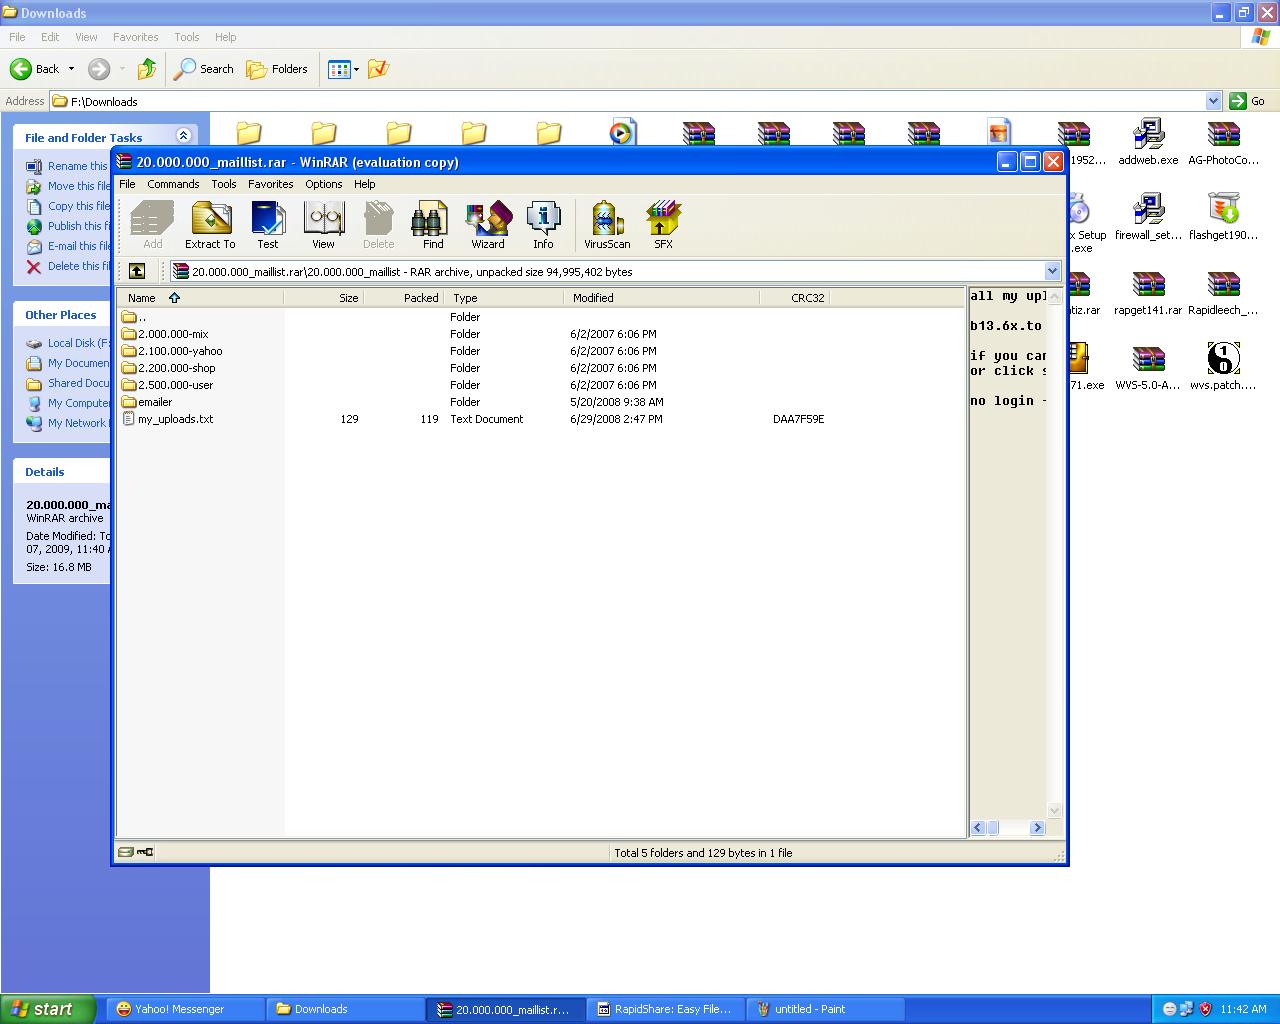Switch to Downloads window on taskbar
The image size is (1280, 1024).
345,1009
